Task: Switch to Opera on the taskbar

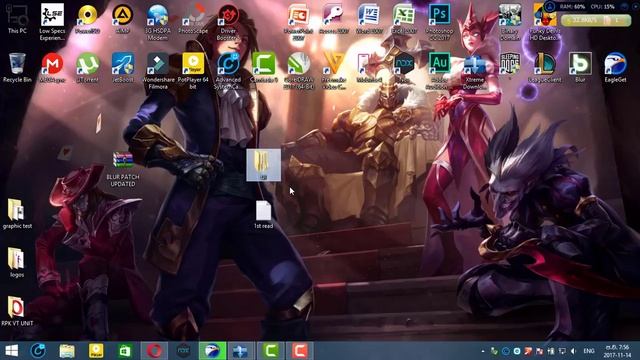Action: (154, 351)
